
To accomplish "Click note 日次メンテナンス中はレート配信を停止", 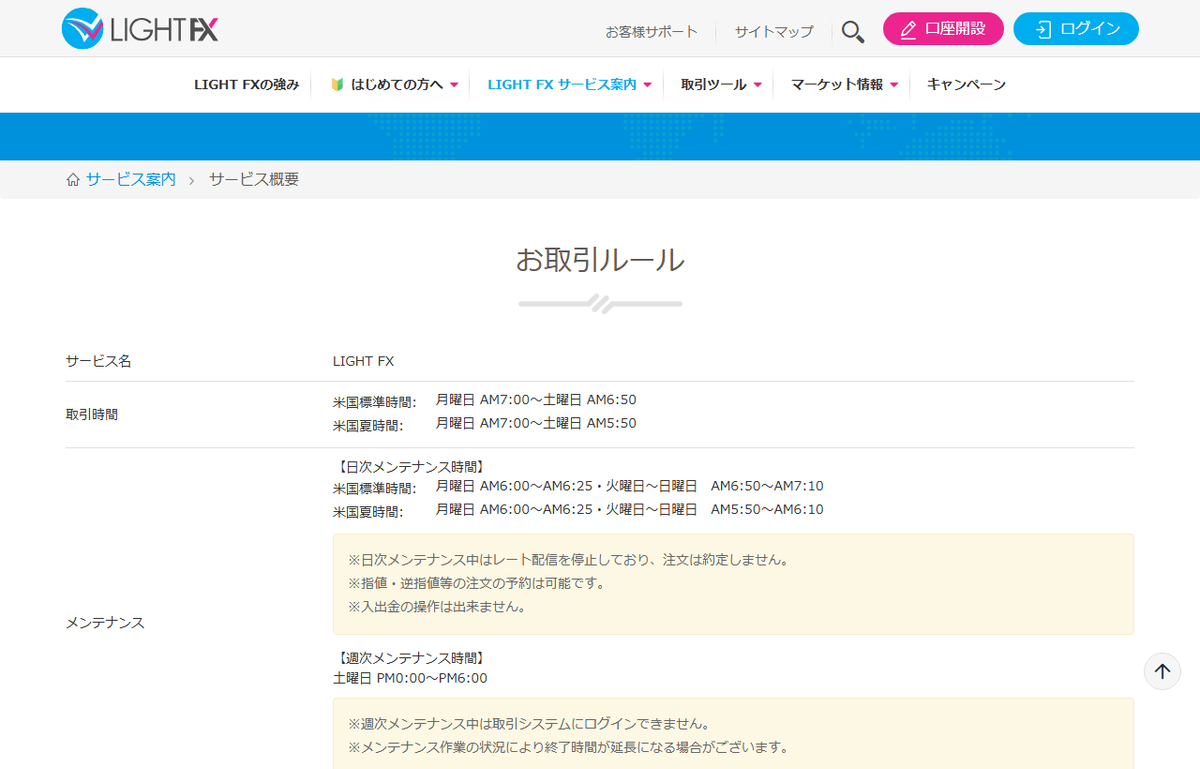I will point(568,560).
